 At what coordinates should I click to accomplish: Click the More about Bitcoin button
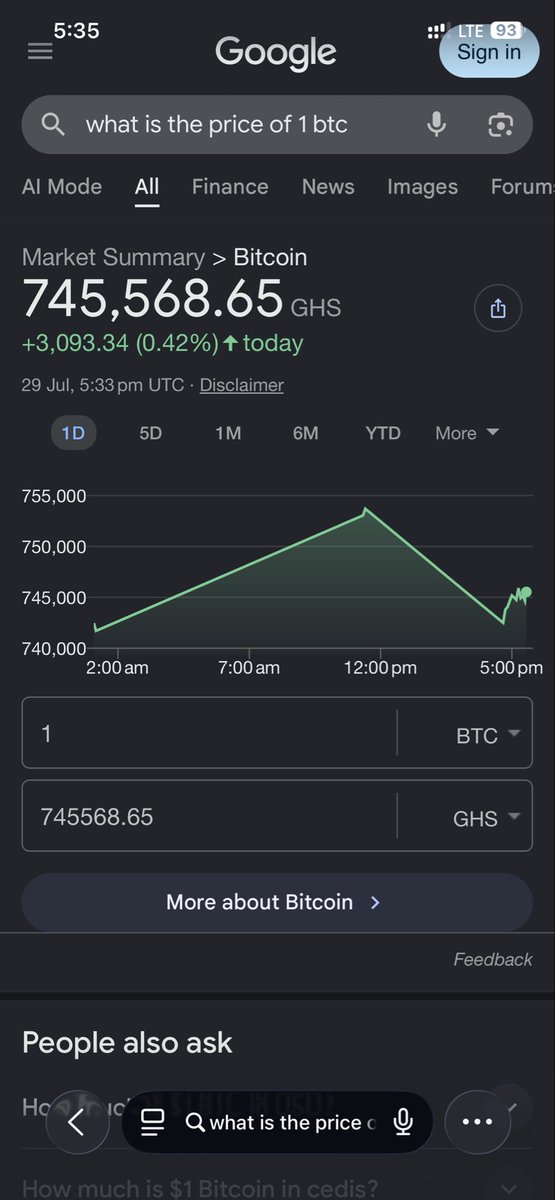tap(277, 902)
